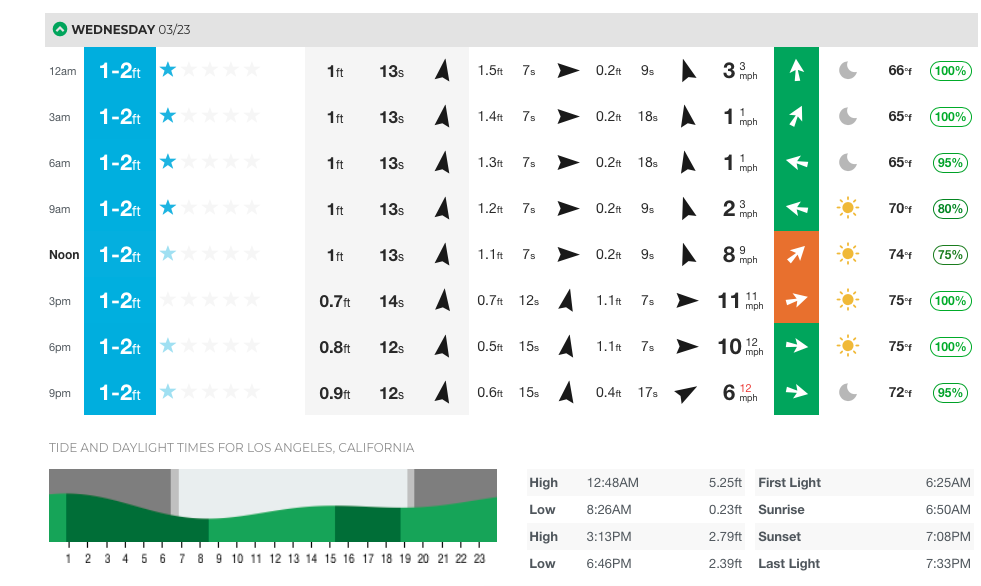The height and width of the screenshot is (586, 981).
Task: Click the orange Noon wind direction icon
Action: pyautogui.click(x=796, y=254)
